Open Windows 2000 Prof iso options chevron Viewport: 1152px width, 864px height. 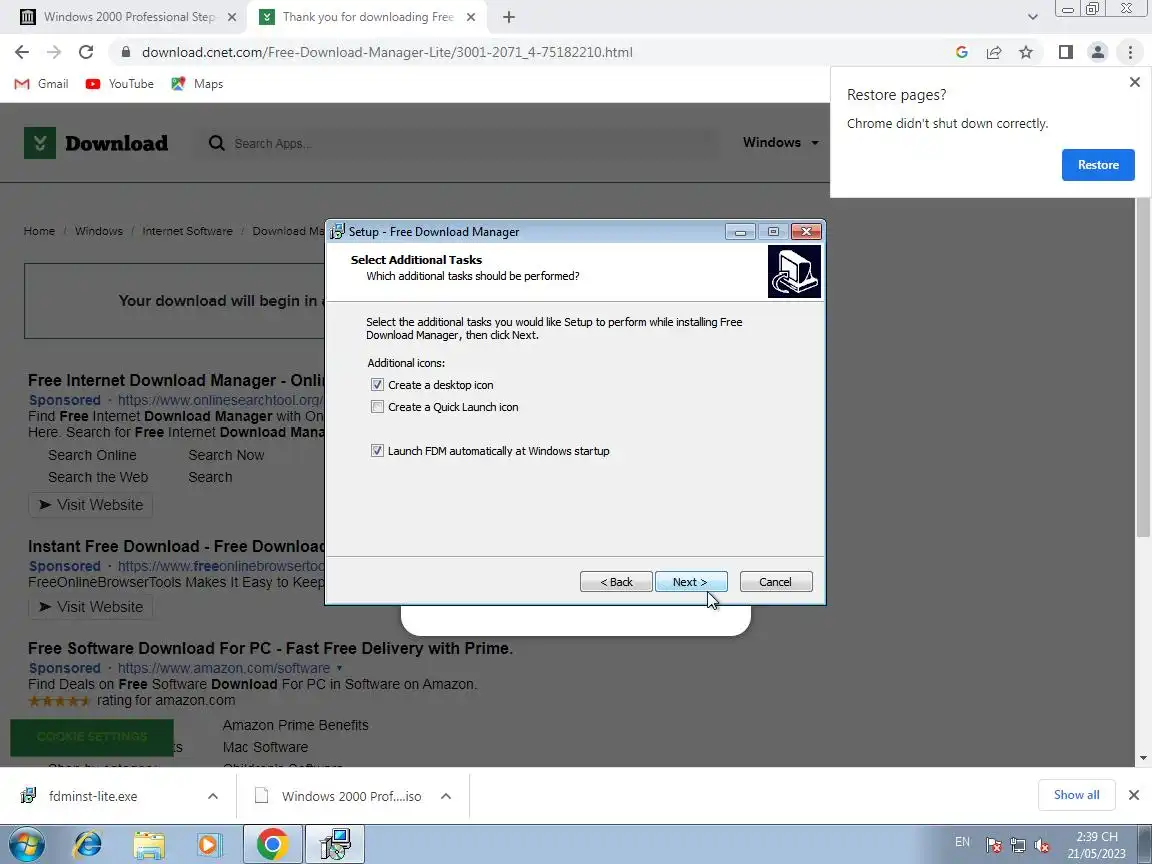click(x=445, y=796)
